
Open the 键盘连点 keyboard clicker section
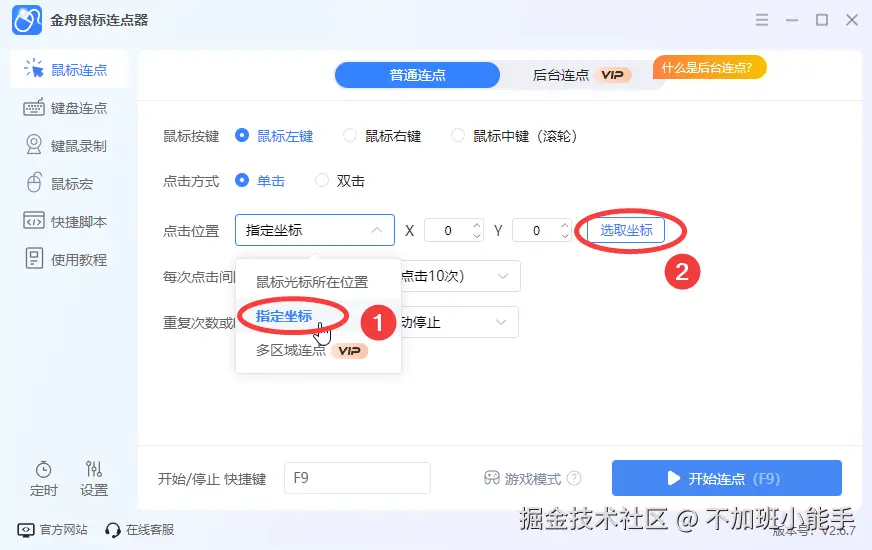pos(65,108)
